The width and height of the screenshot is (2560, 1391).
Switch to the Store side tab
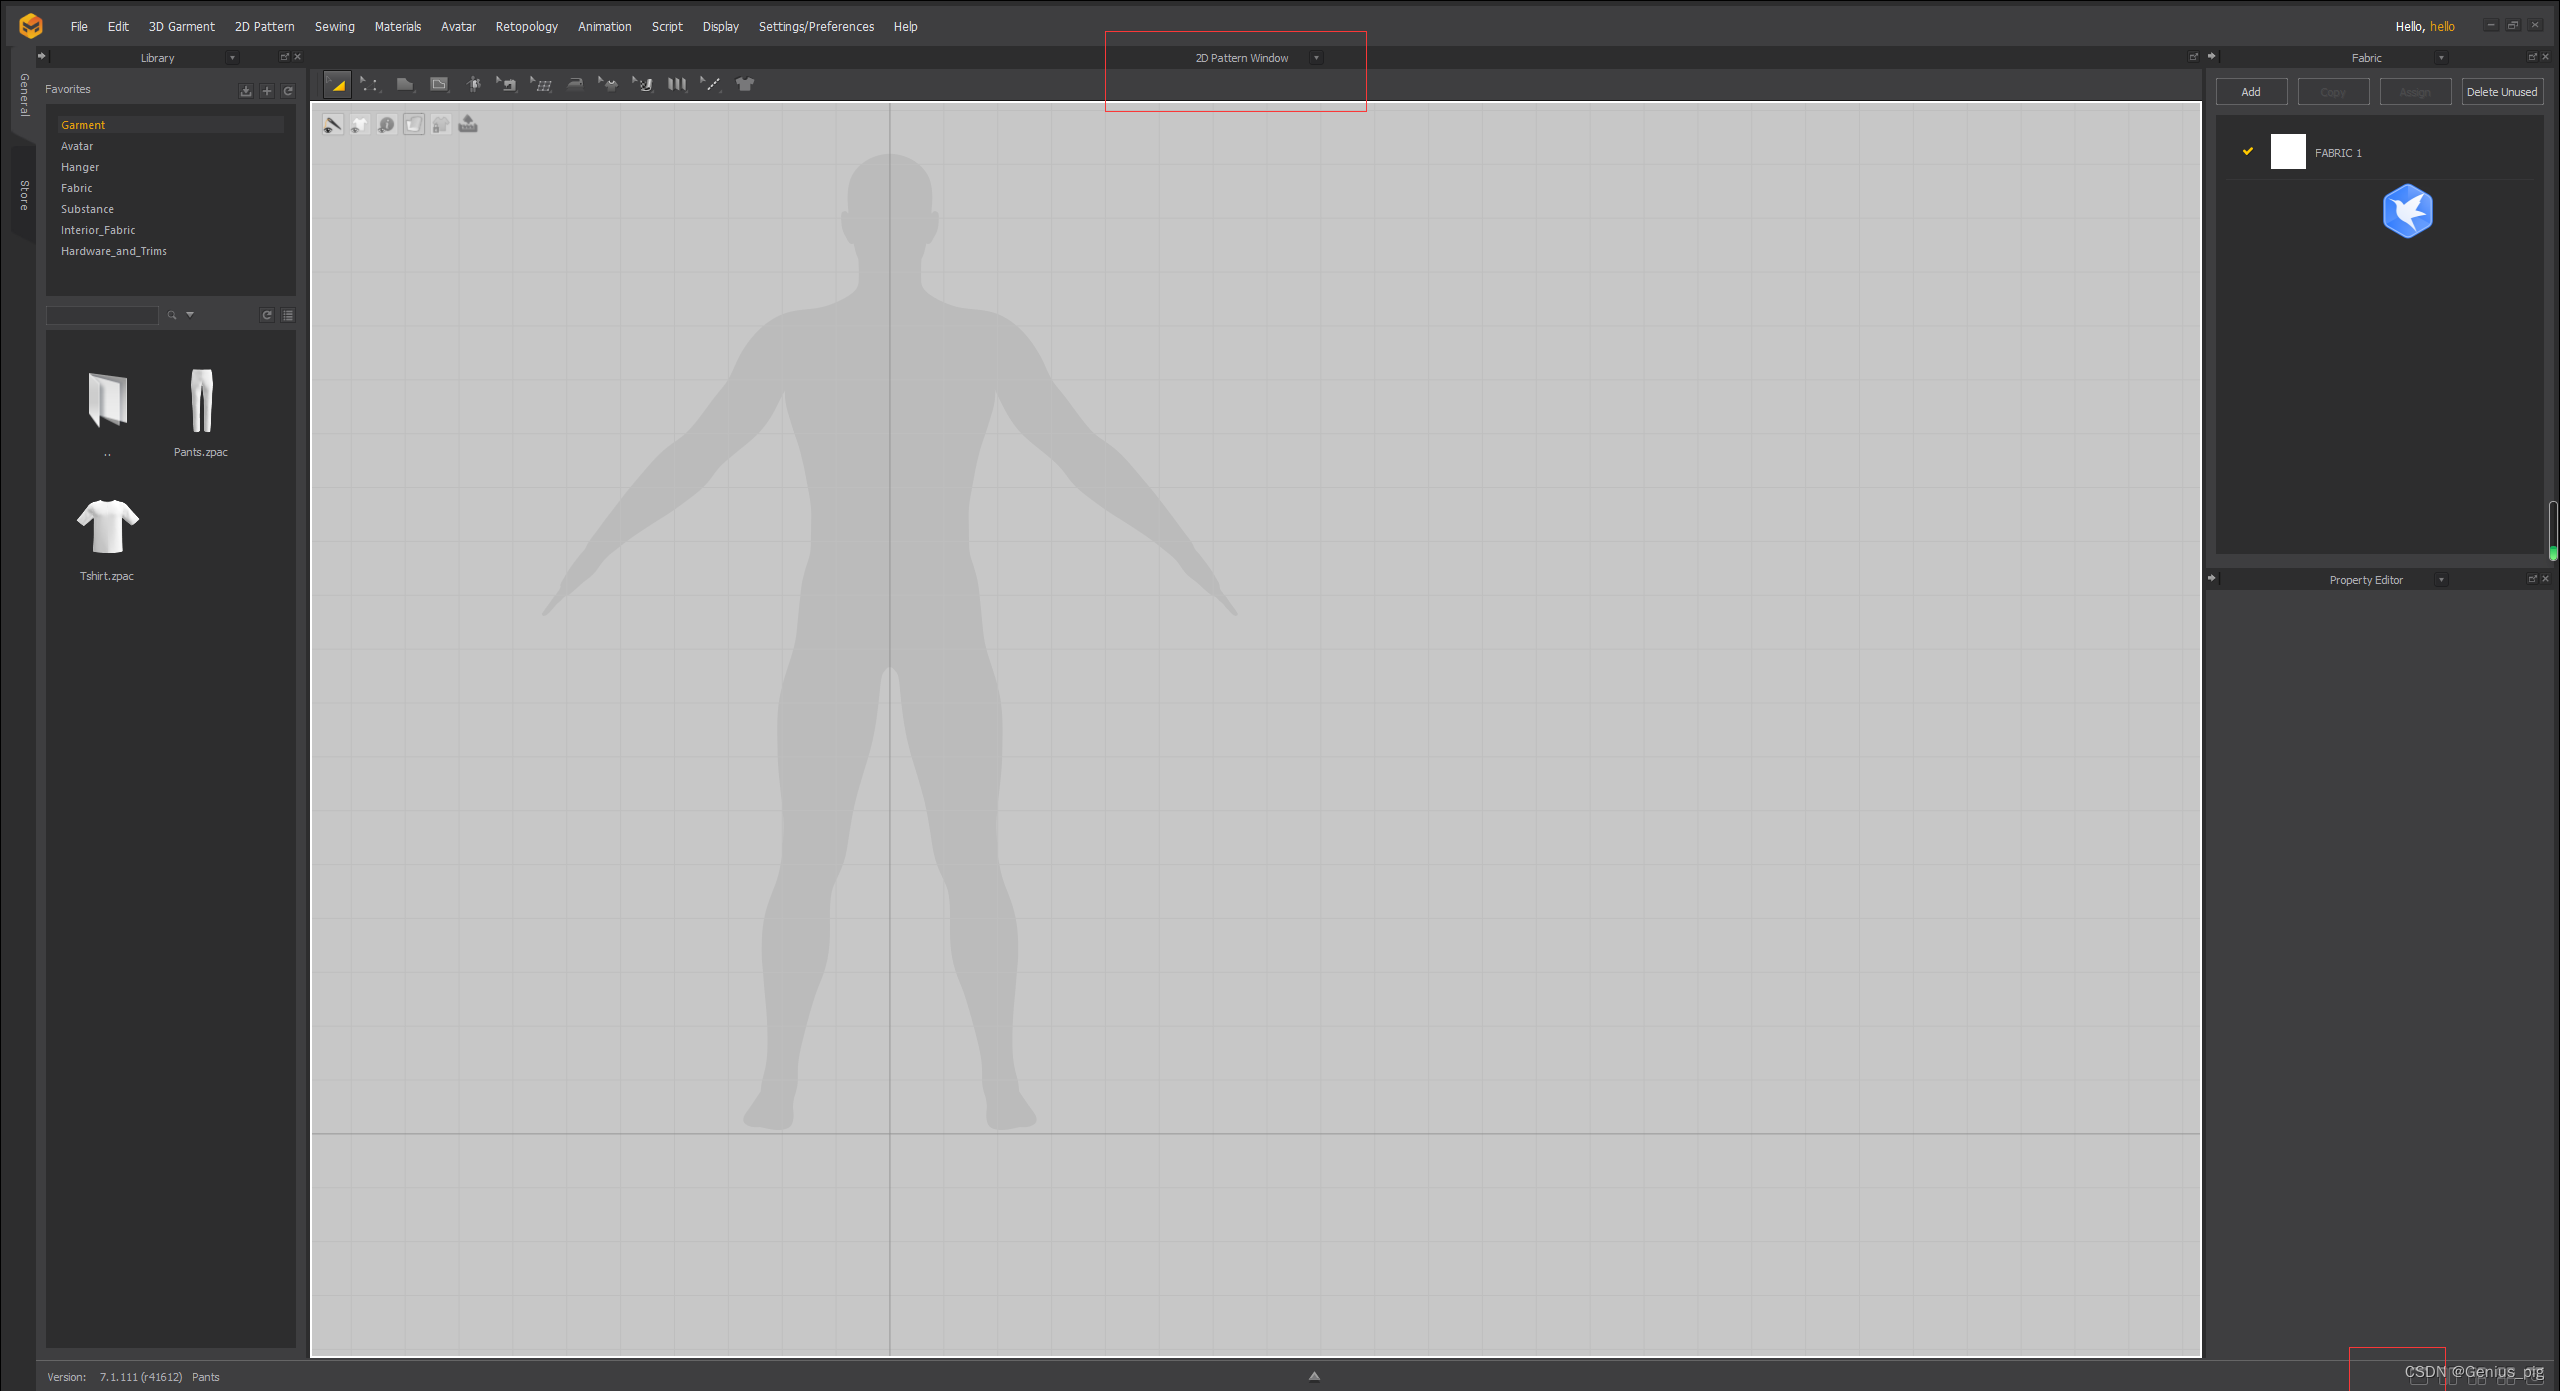(x=24, y=195)
